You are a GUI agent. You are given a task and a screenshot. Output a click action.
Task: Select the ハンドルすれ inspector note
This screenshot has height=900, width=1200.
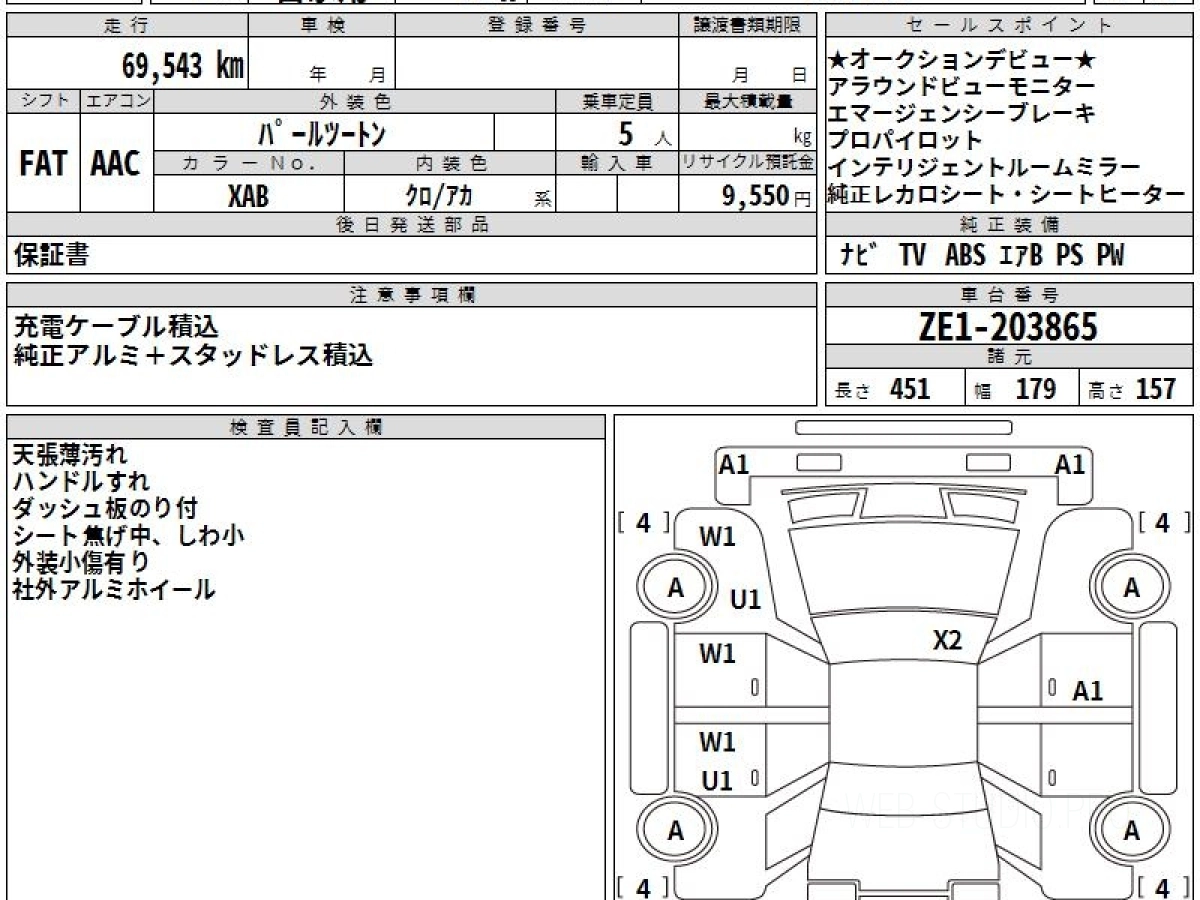click(x=83, y=482)
